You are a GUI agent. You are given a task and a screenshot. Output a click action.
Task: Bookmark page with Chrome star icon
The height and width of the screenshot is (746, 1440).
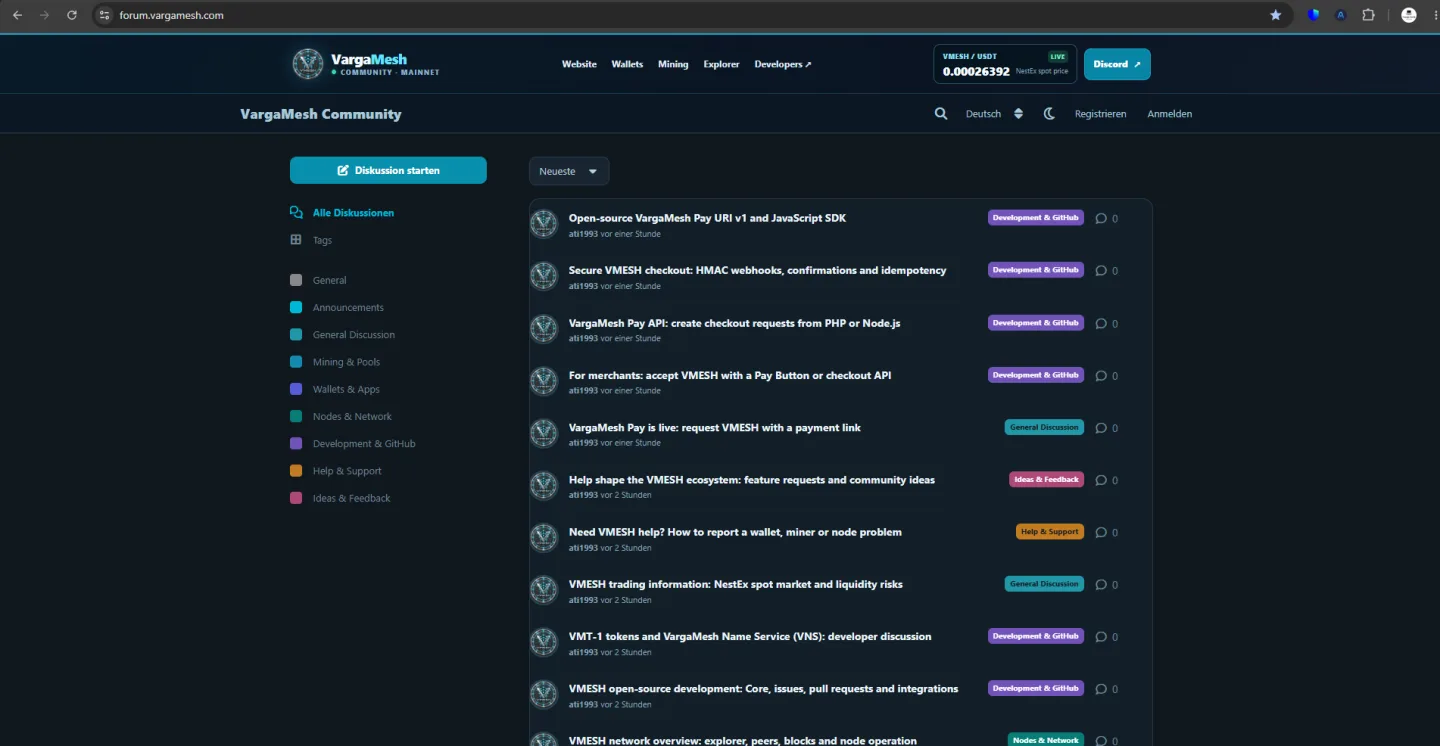pyautogui.click(x=1275, y=15)
